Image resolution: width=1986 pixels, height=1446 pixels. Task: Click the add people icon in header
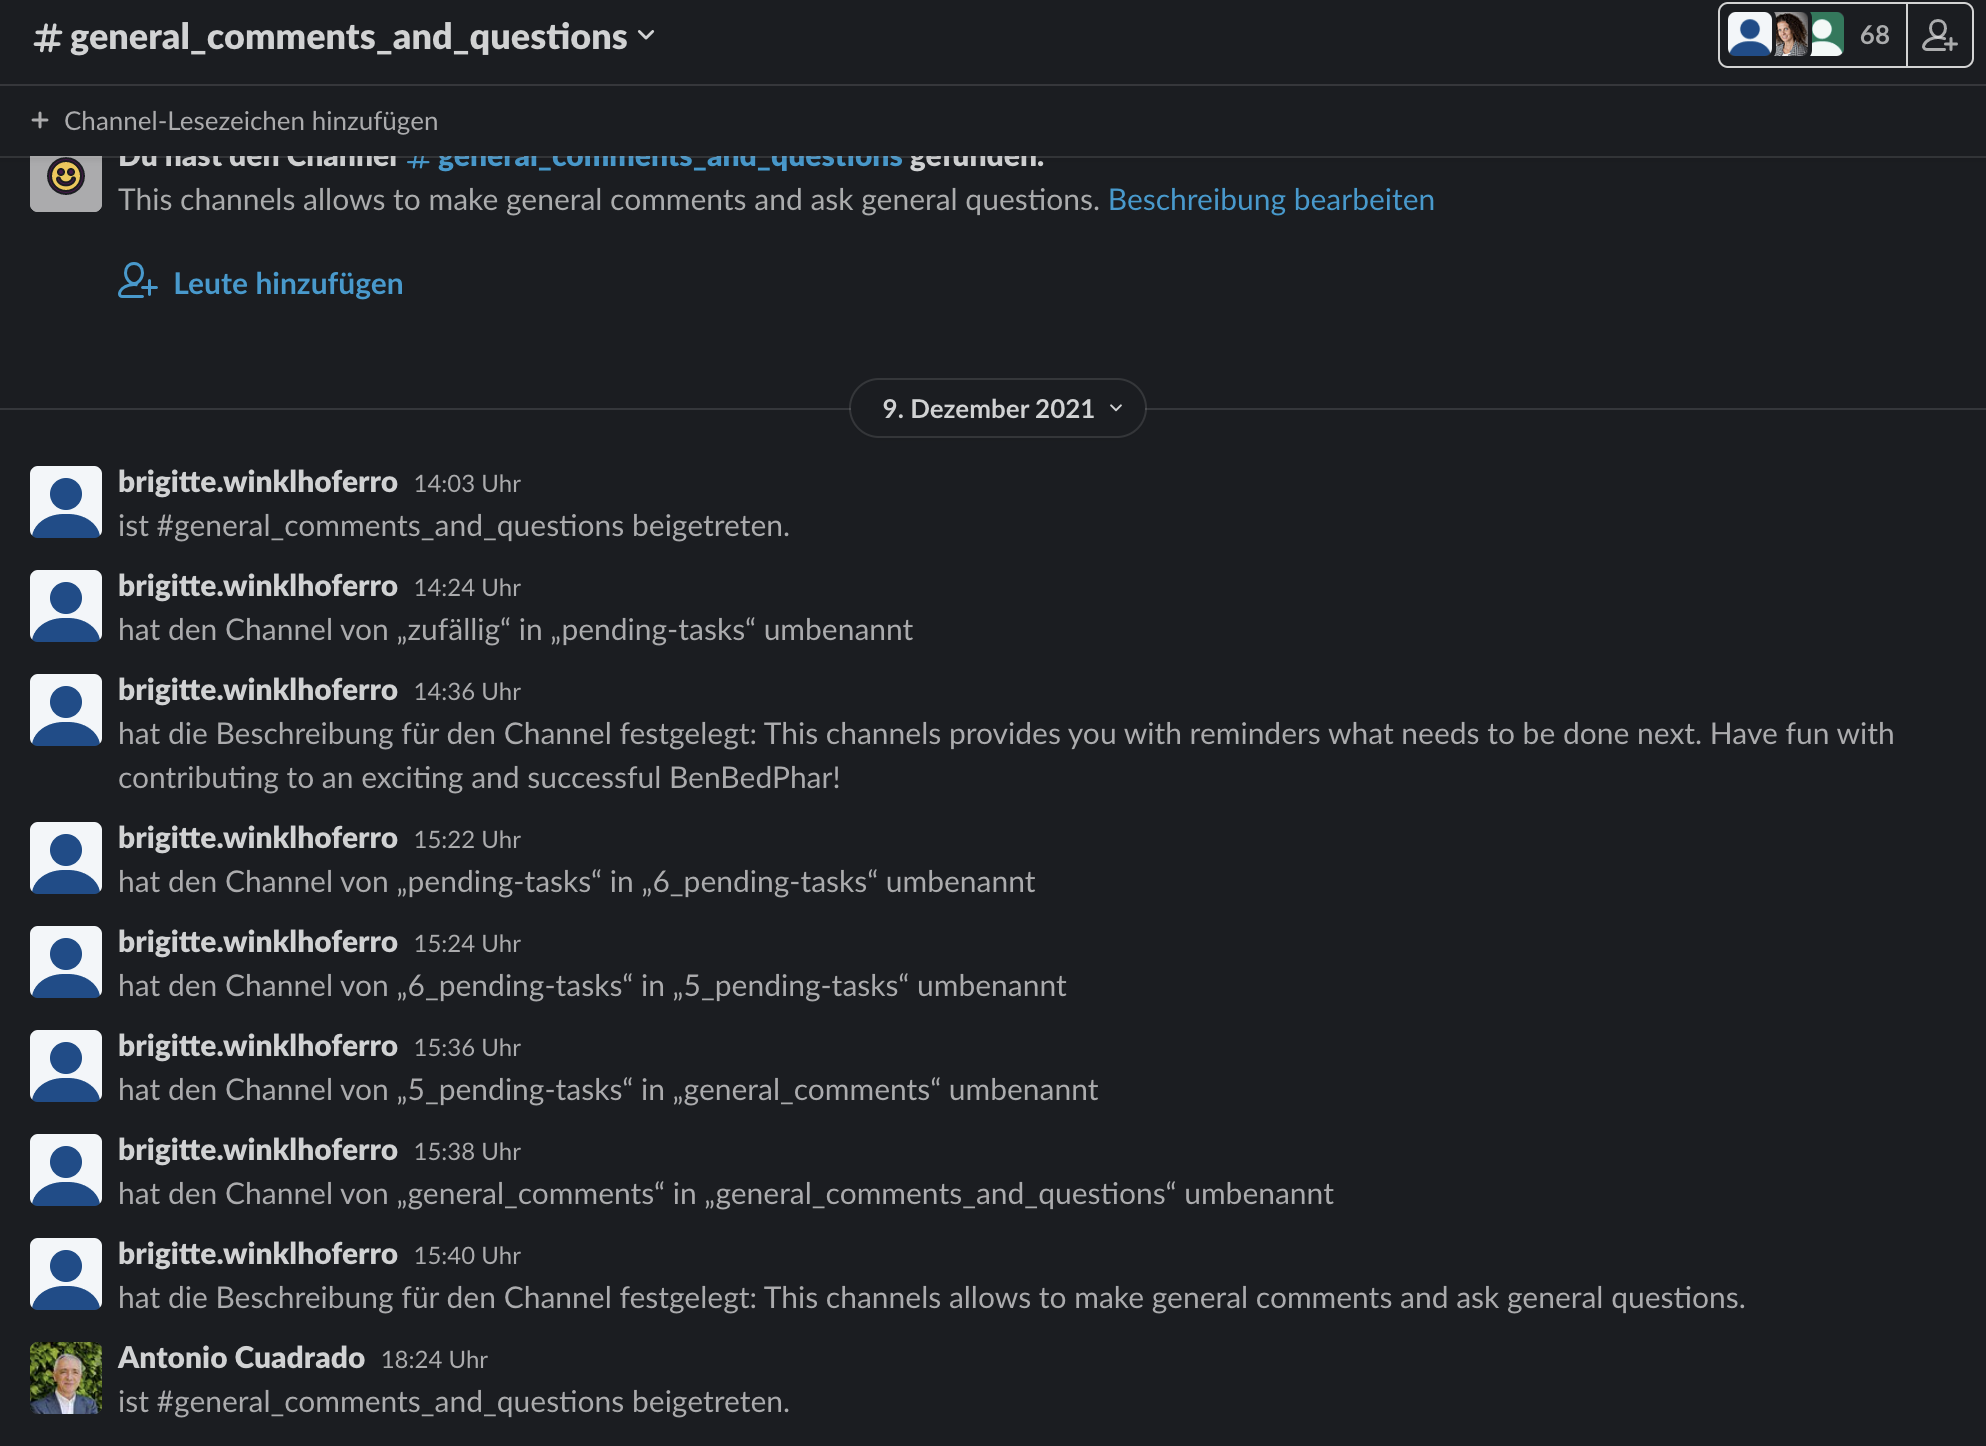(1939, 36)
